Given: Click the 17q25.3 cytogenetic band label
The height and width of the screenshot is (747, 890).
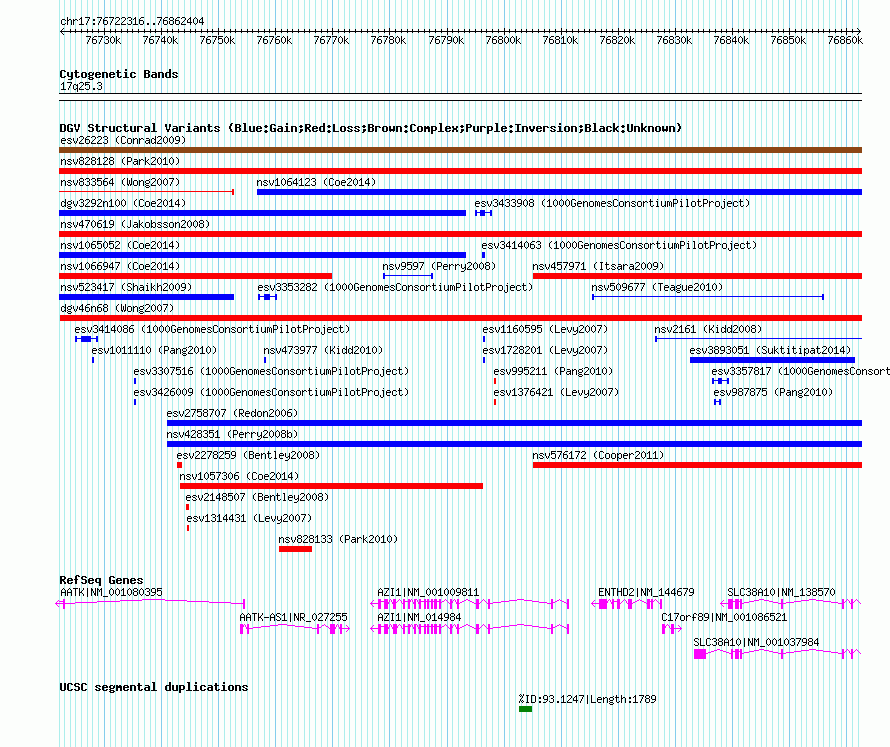Looking at the screenshot, I should pos(81,86).
